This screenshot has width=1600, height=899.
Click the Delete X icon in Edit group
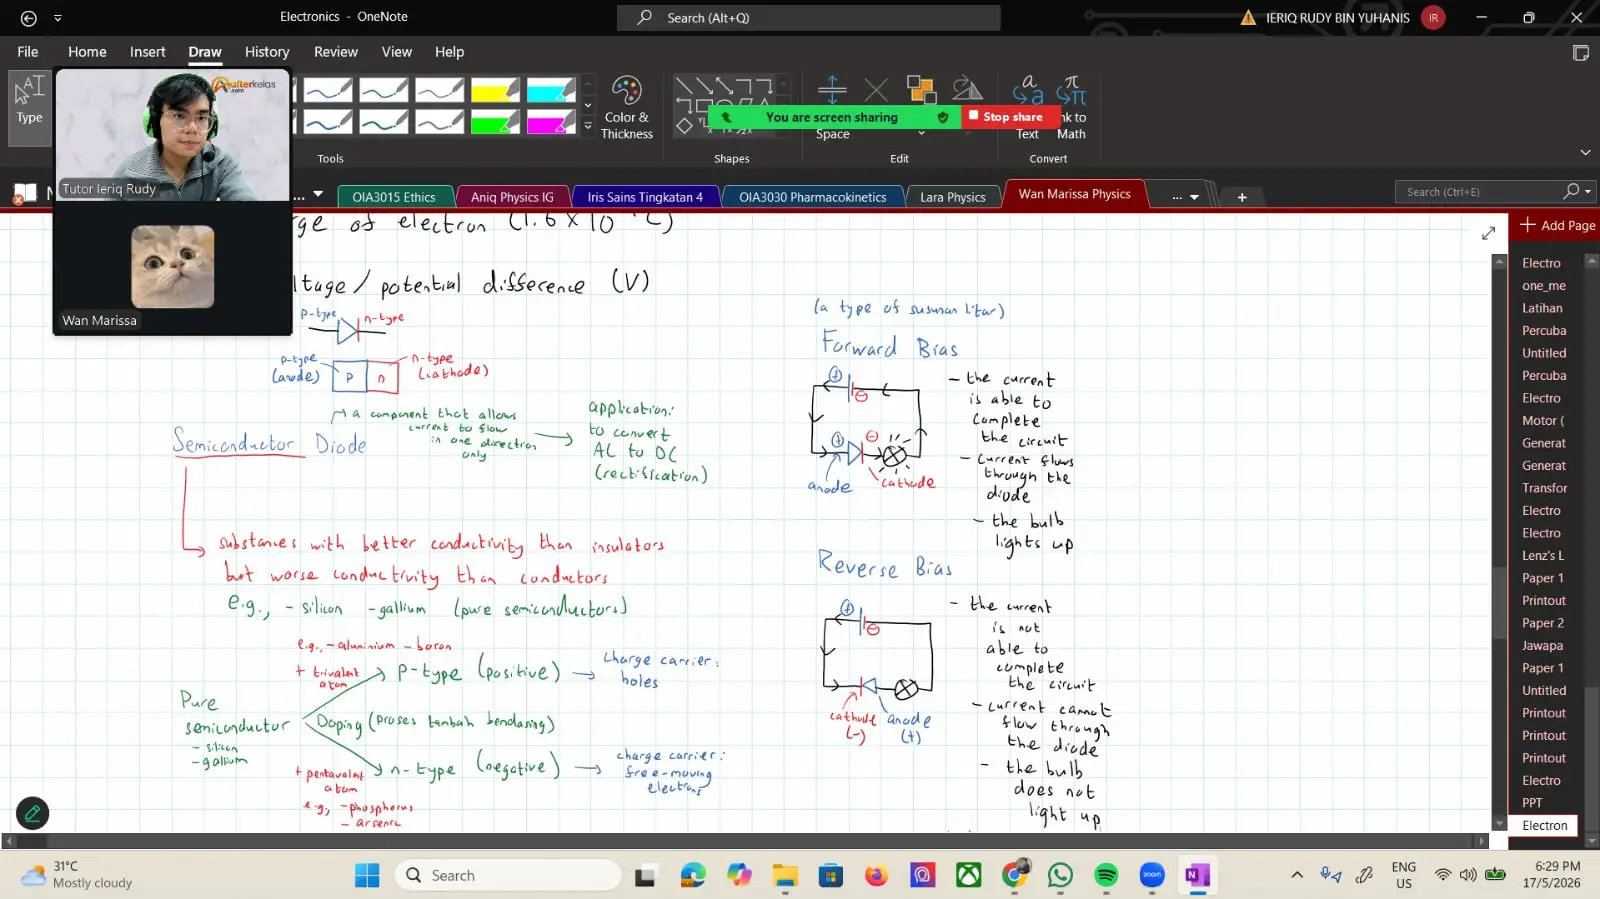(876, 90)
